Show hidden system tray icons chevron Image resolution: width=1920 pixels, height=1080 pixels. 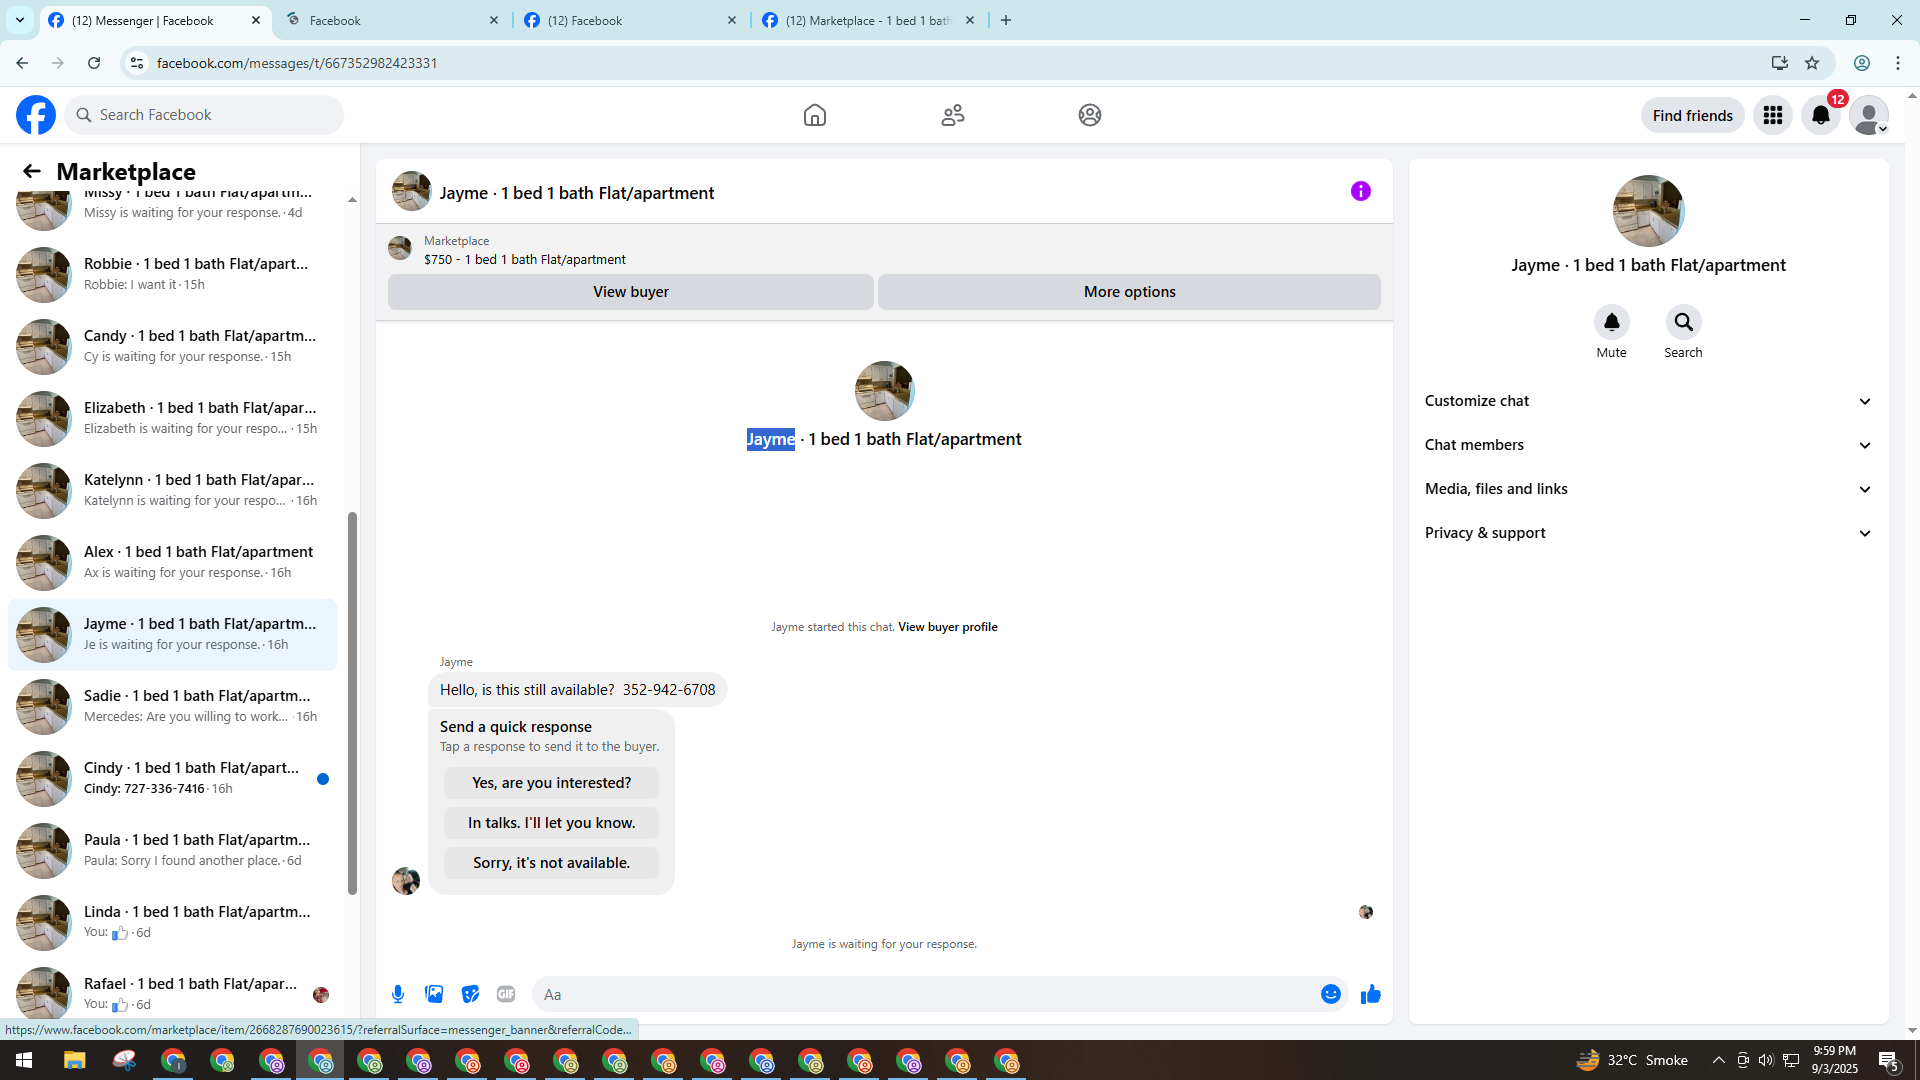1718,1060
